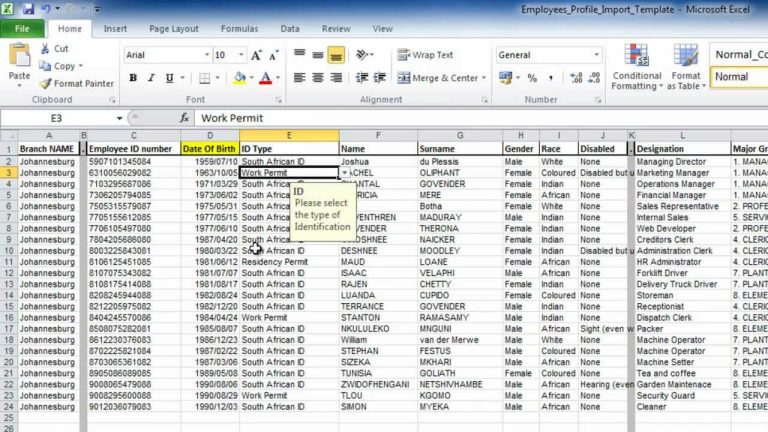
Task: Switch to the Formulas tab
Action: point(239,30)
